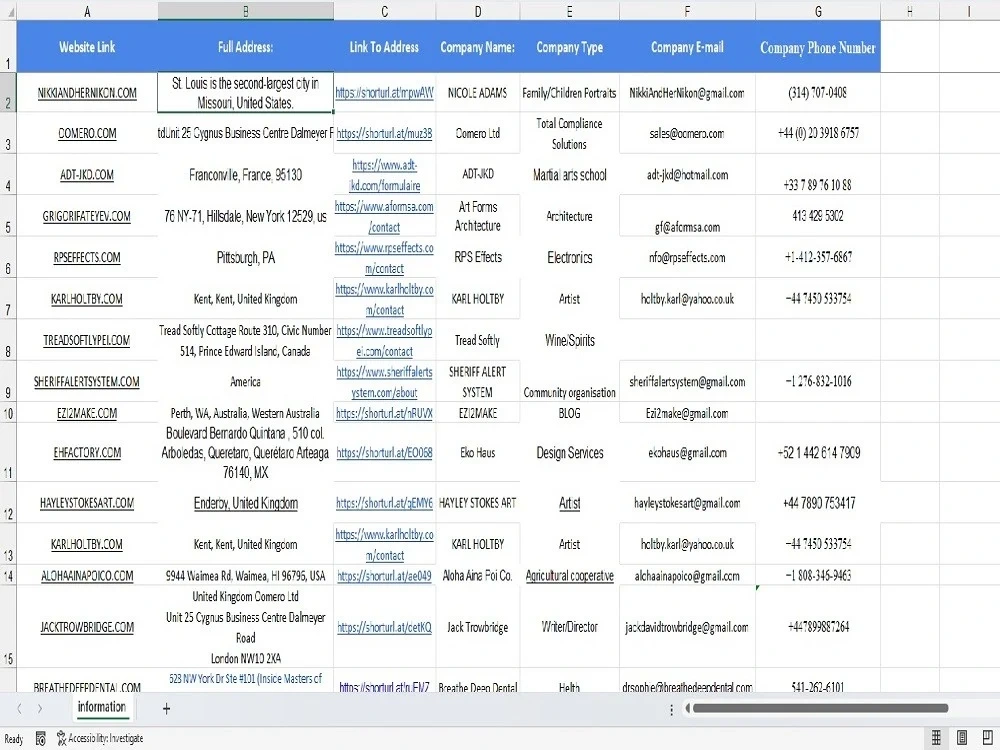Open COMERO.COM website link
This screenshot has width=1000, height=750.
coord(87,133)
